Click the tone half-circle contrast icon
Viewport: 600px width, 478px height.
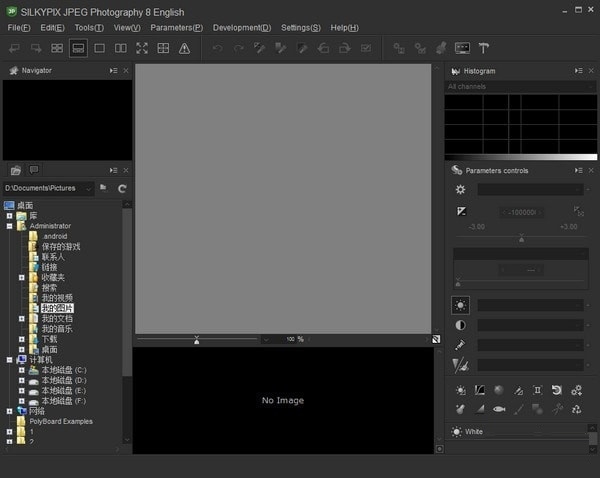click(460, 325)
